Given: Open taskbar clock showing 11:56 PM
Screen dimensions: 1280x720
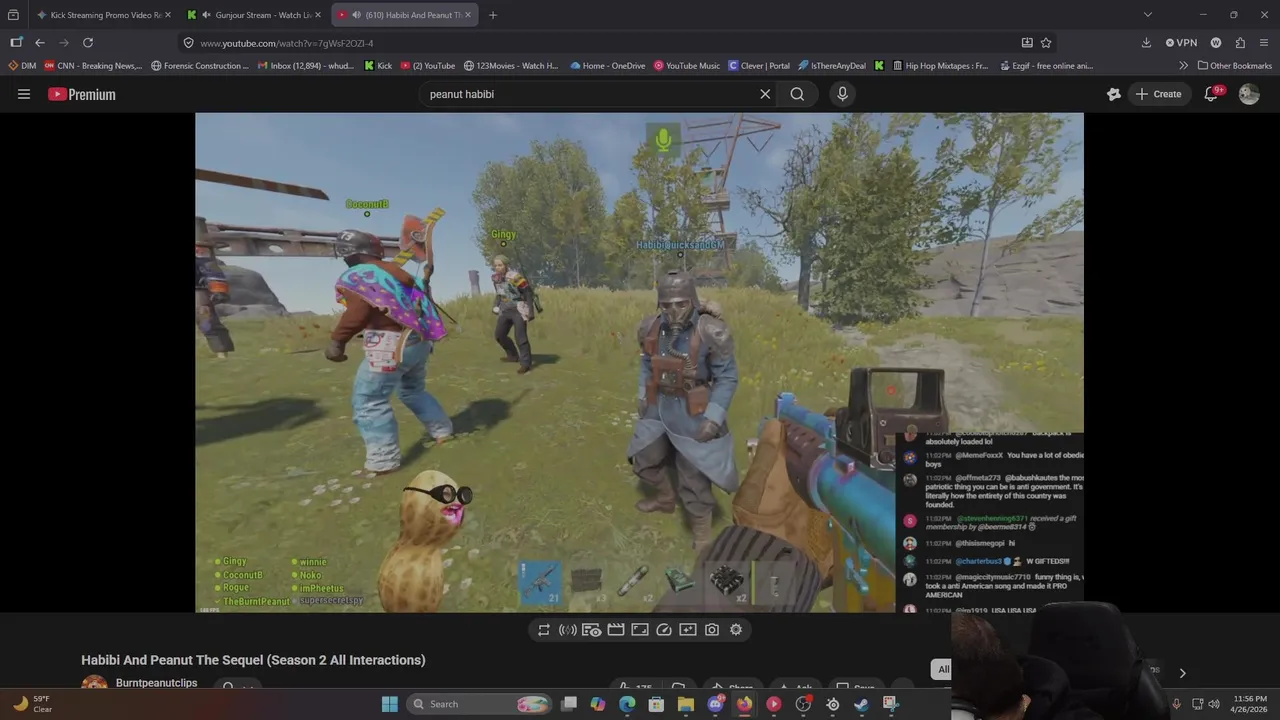Looking at the screenshot, I should point(1250,704).
